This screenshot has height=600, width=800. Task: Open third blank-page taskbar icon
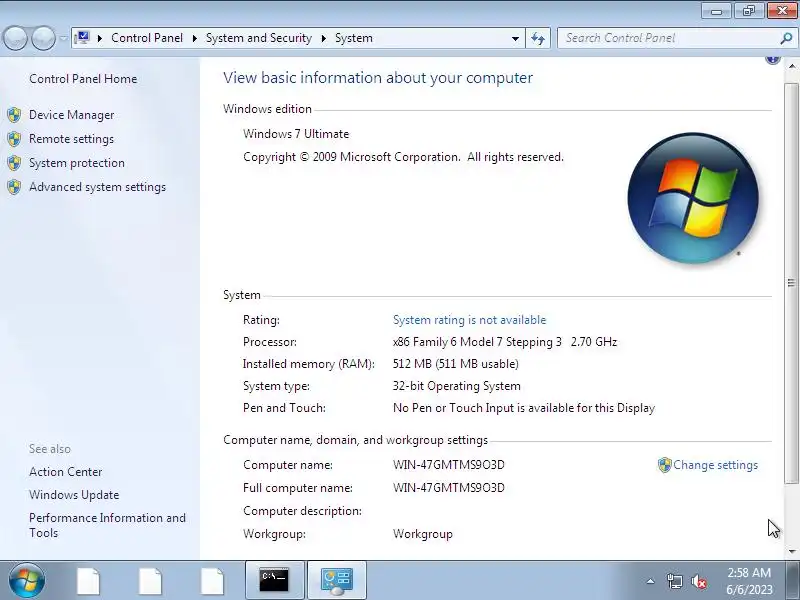pyautogui.click(x=212, y=581)
